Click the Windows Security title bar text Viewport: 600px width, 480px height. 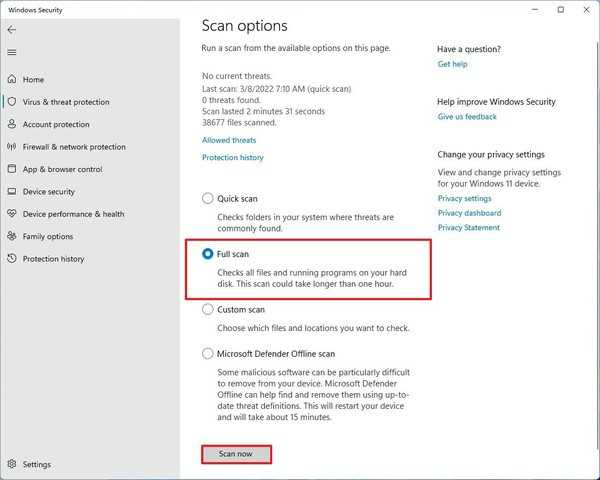[35, 10]
